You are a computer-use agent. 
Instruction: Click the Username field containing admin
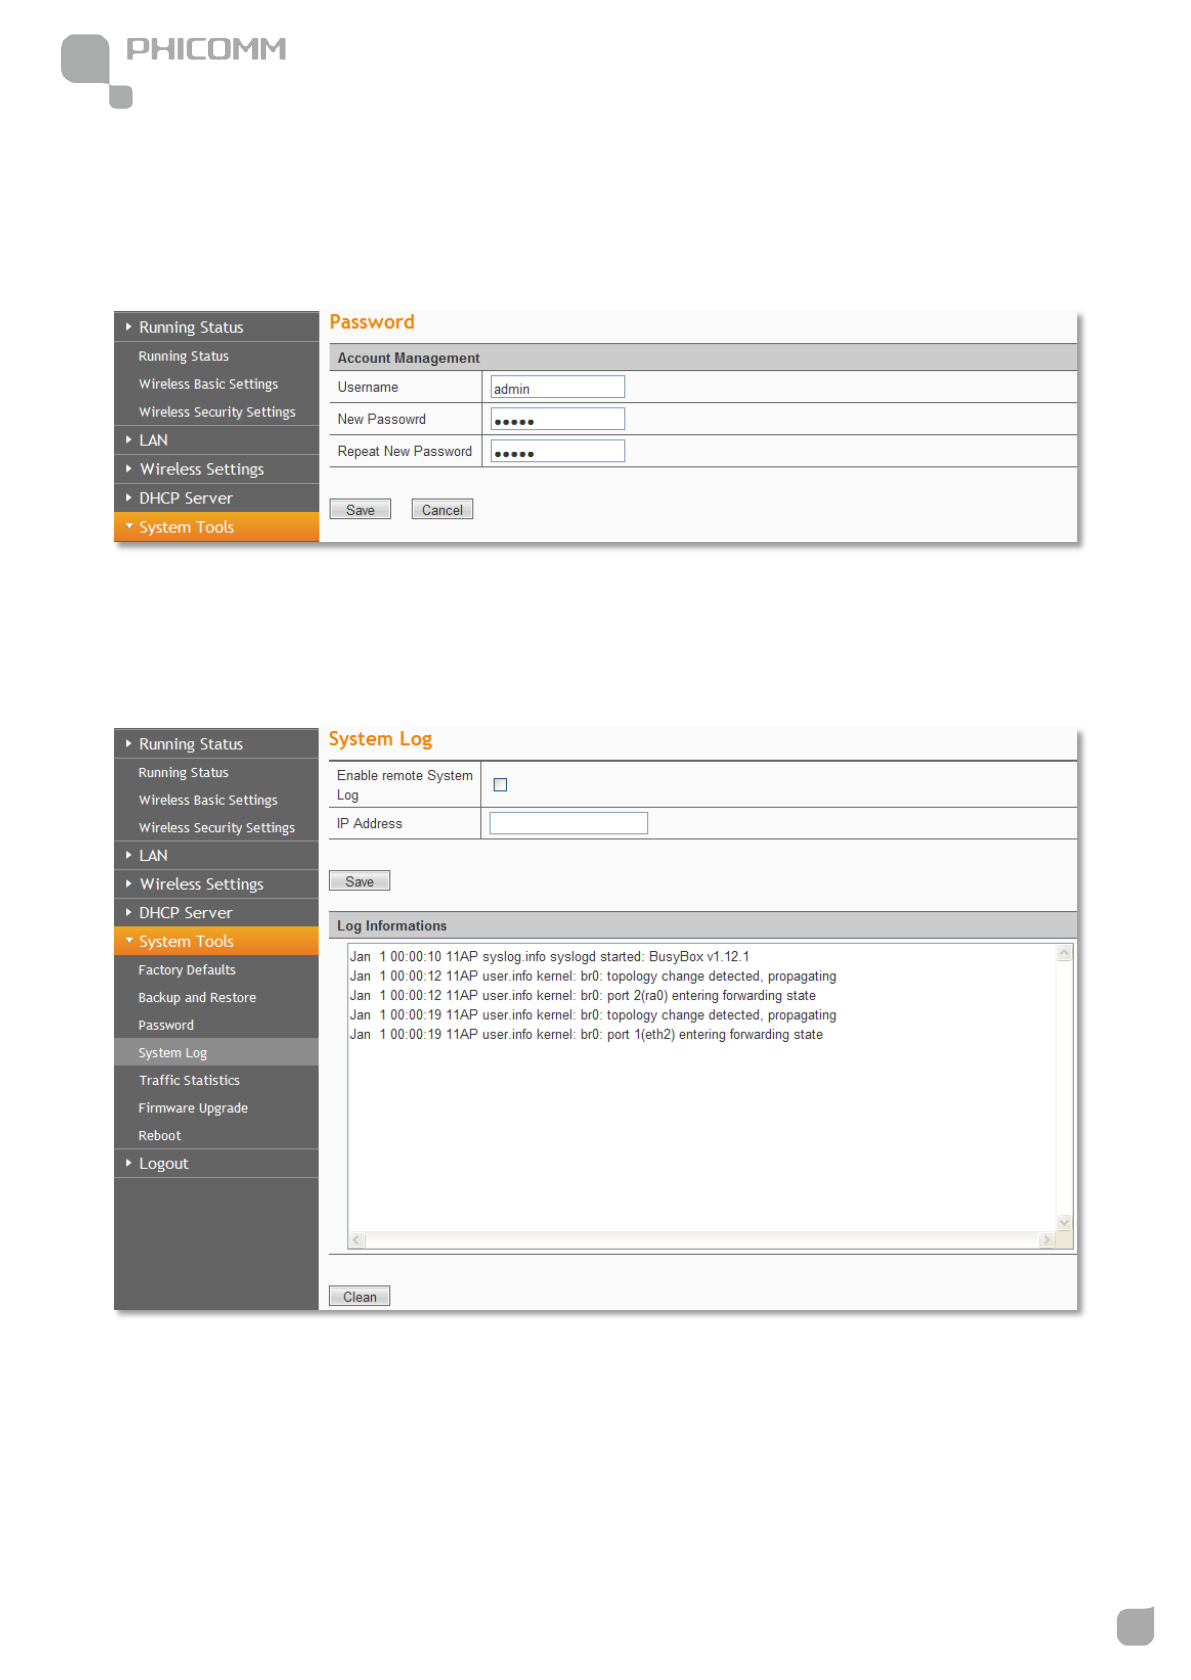pyautogui.click(x=557, y=387)
